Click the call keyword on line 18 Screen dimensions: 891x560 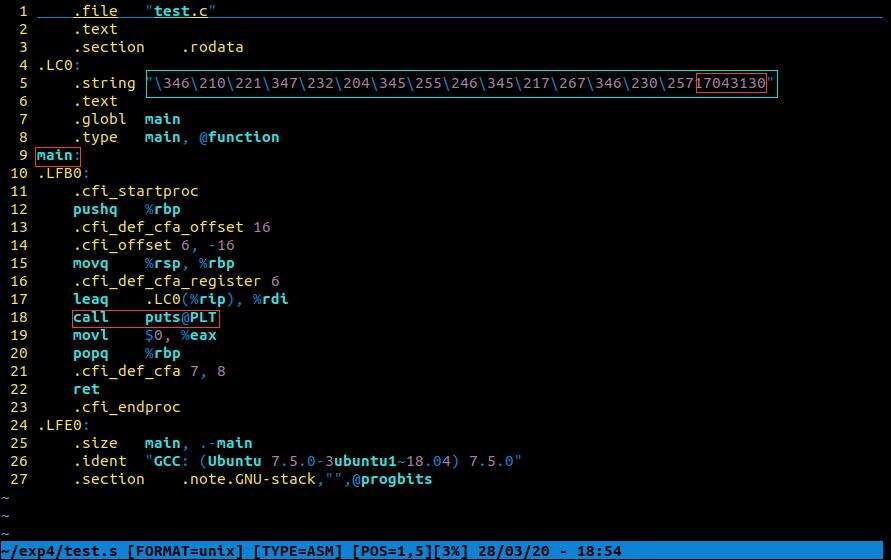[x=90, y=317]
